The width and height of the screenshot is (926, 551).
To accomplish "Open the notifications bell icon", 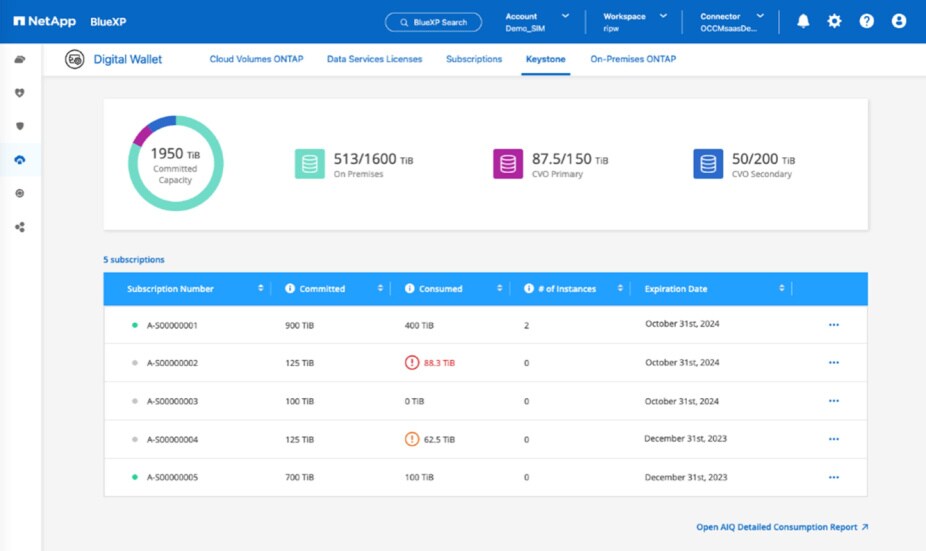I will point(803,21).
